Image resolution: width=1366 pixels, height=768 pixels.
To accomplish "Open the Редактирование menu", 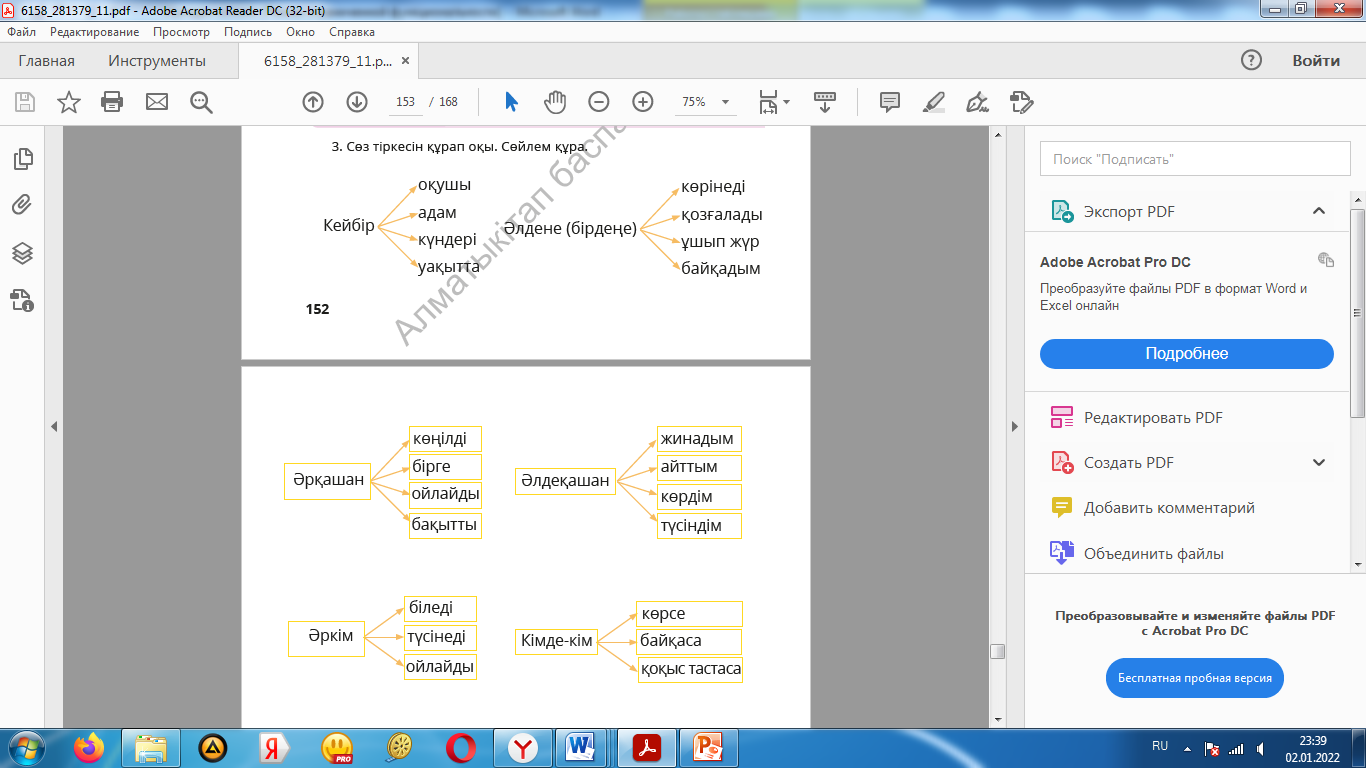I will tap(95, 32).
